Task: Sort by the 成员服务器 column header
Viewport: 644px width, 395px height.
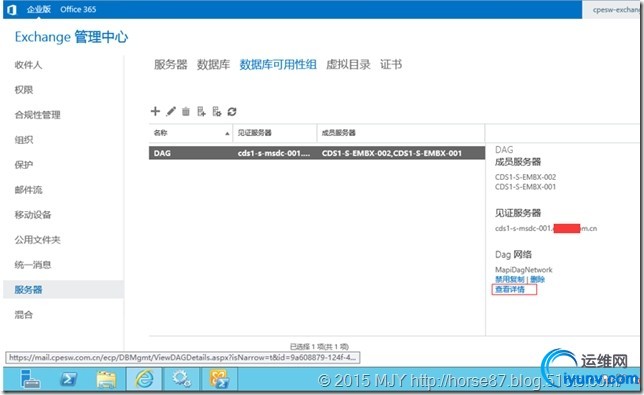Action: 401,133
